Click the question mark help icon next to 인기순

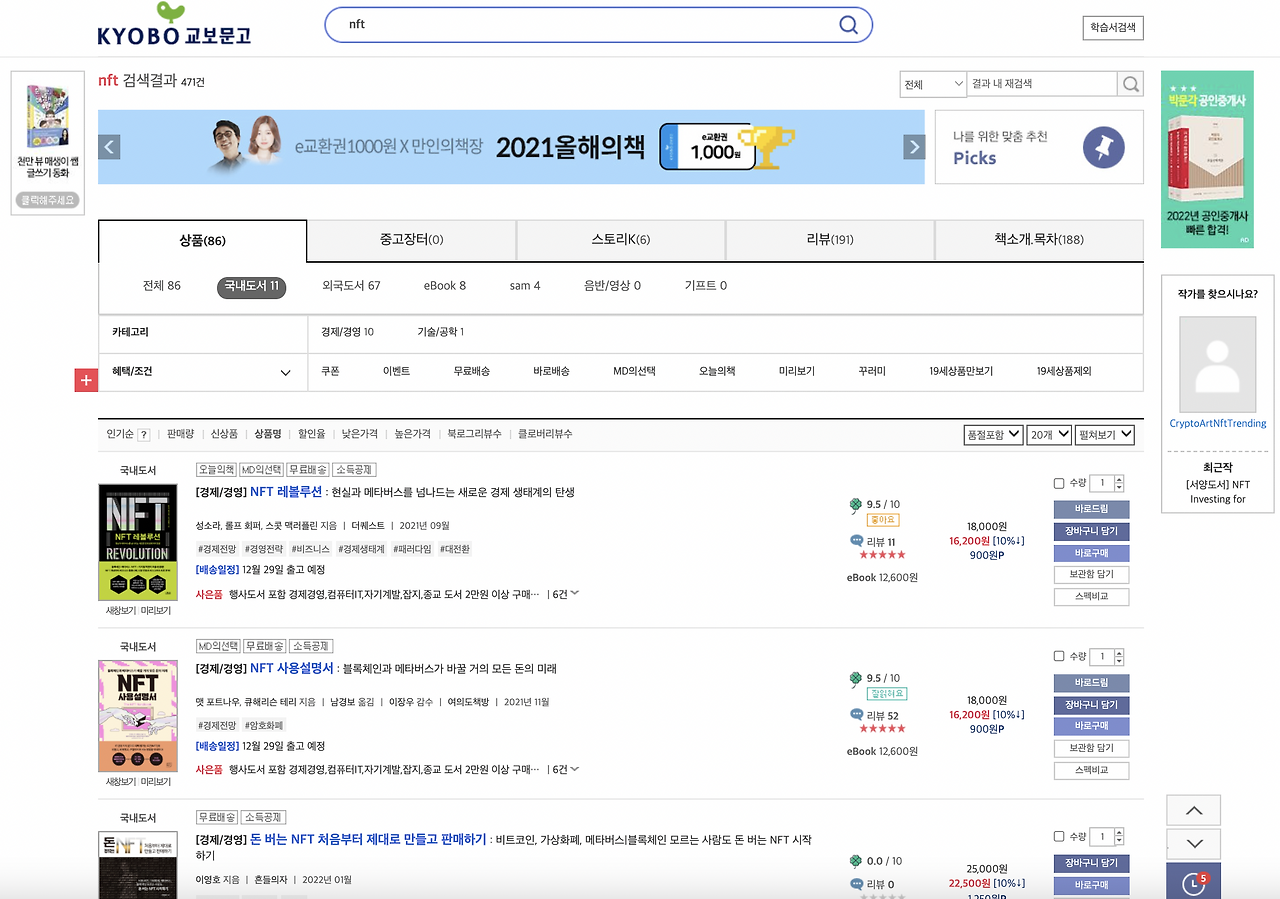coord(143,434)
